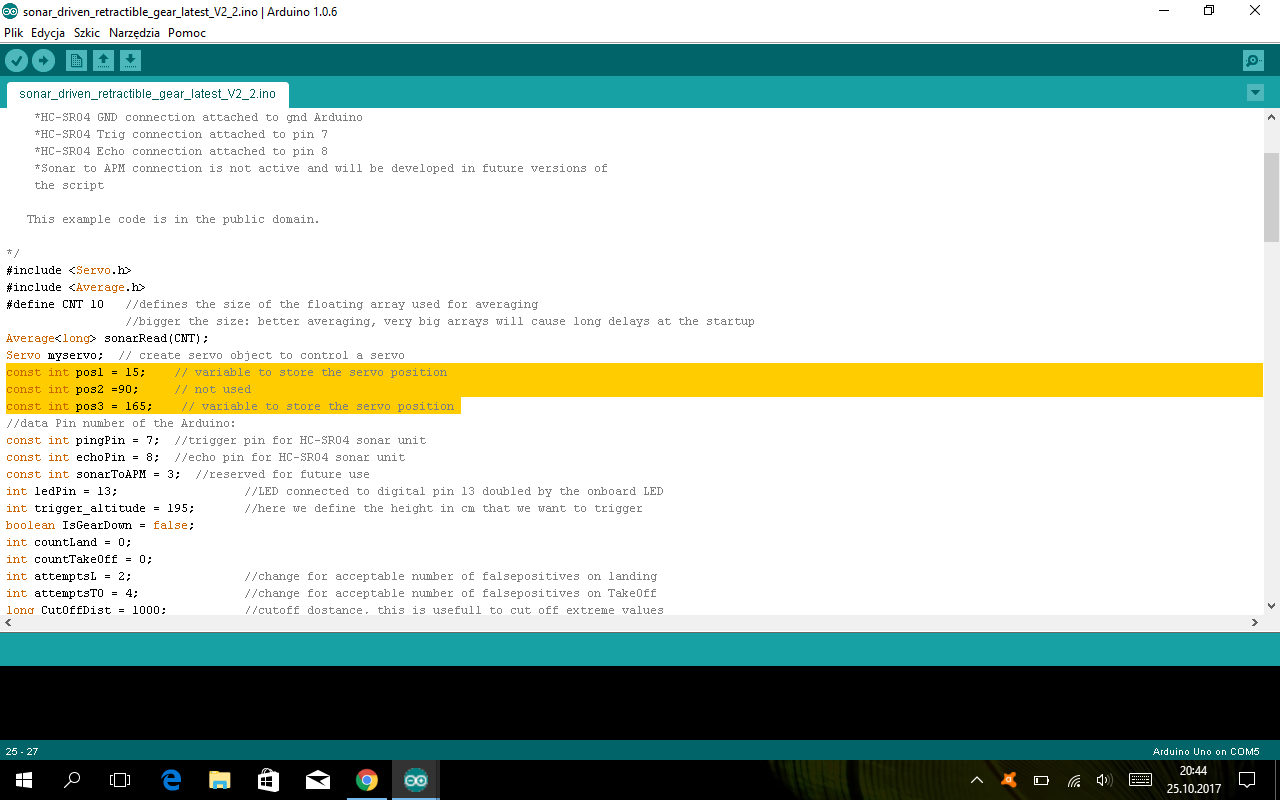Click the Upload arrow icon
The height and width of the screenshot is (800, 1280).
coord(43,61)
